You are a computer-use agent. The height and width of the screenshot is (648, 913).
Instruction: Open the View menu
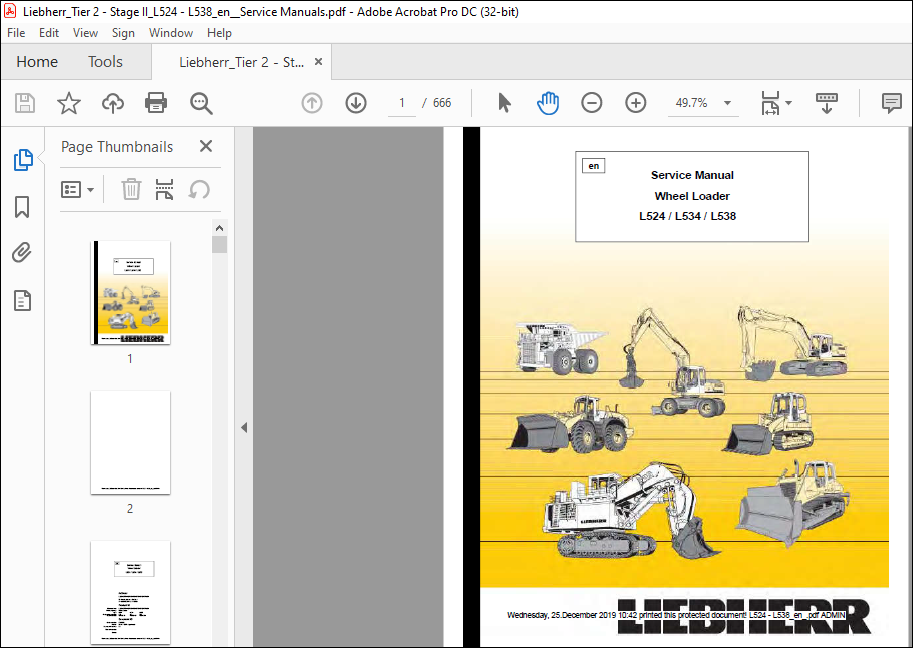(85, 33)
